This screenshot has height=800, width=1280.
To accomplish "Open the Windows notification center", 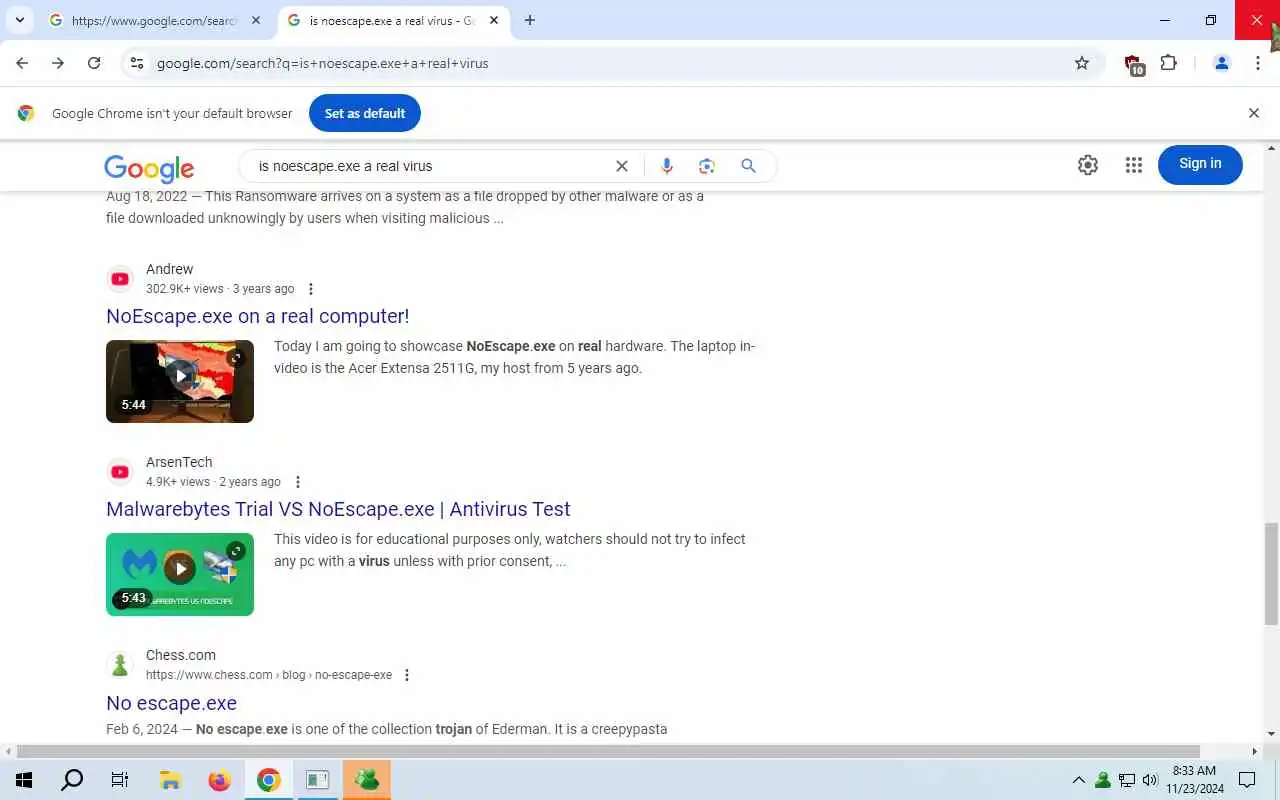I will (x=1247, y=780).
